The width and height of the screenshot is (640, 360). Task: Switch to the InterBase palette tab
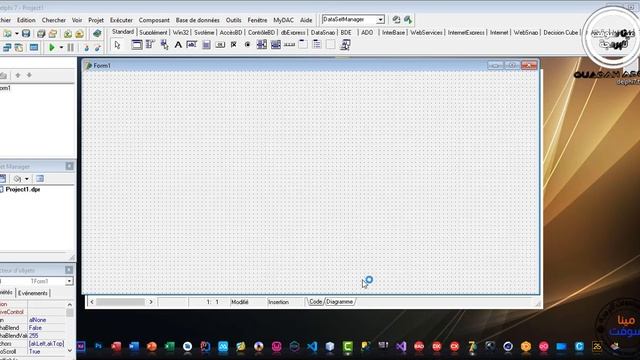(x=393, y=33)
